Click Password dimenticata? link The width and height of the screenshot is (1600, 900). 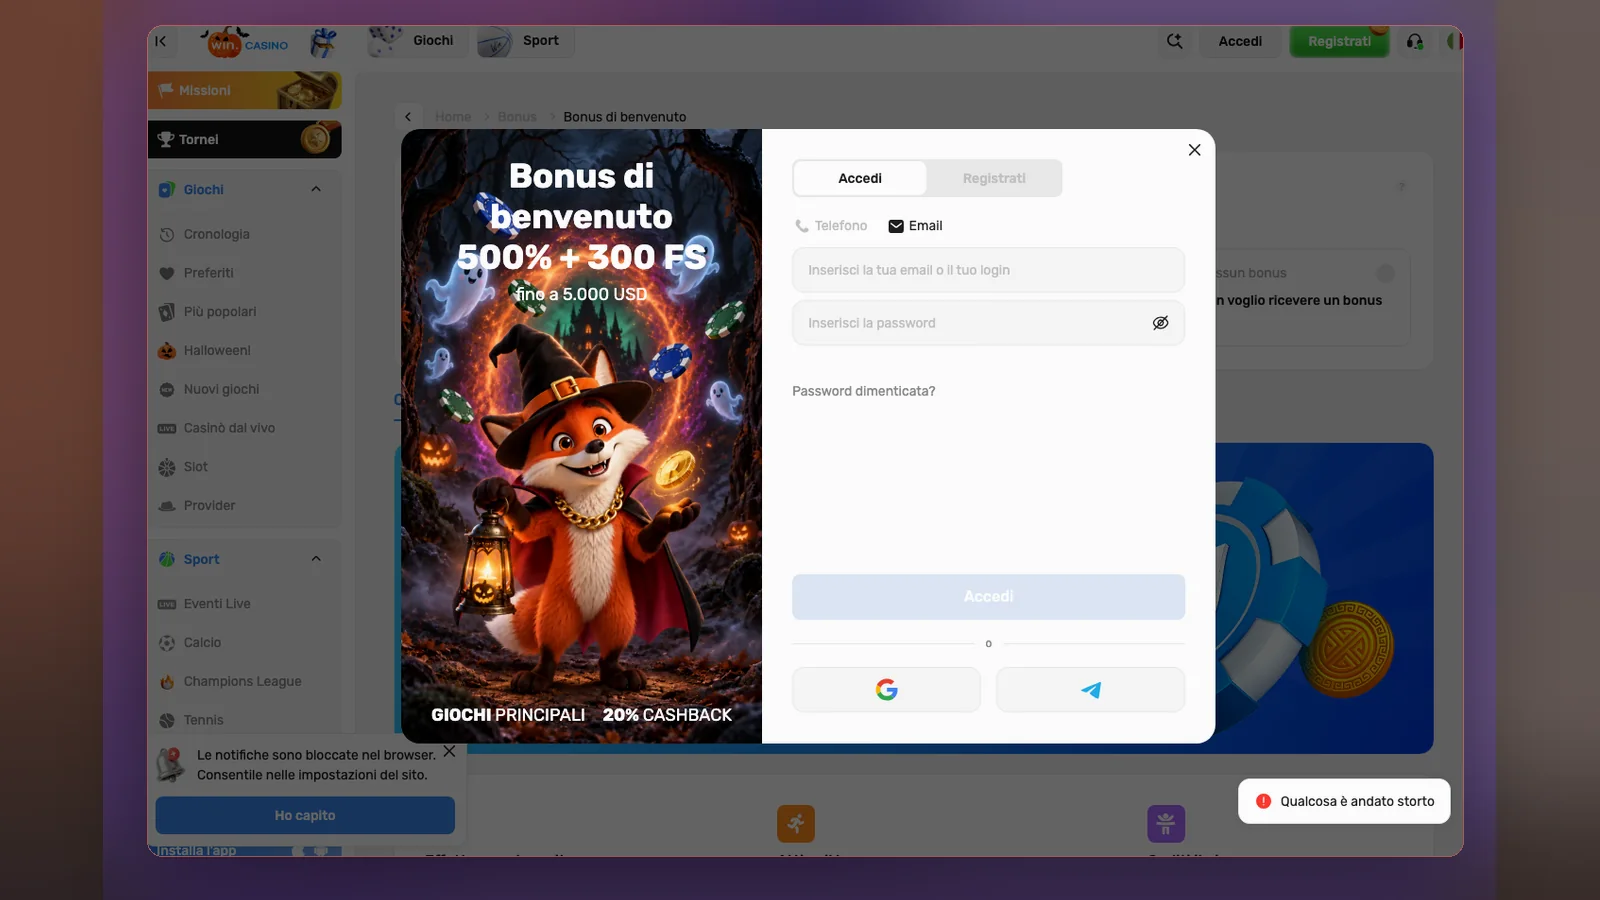coord(864,391)
